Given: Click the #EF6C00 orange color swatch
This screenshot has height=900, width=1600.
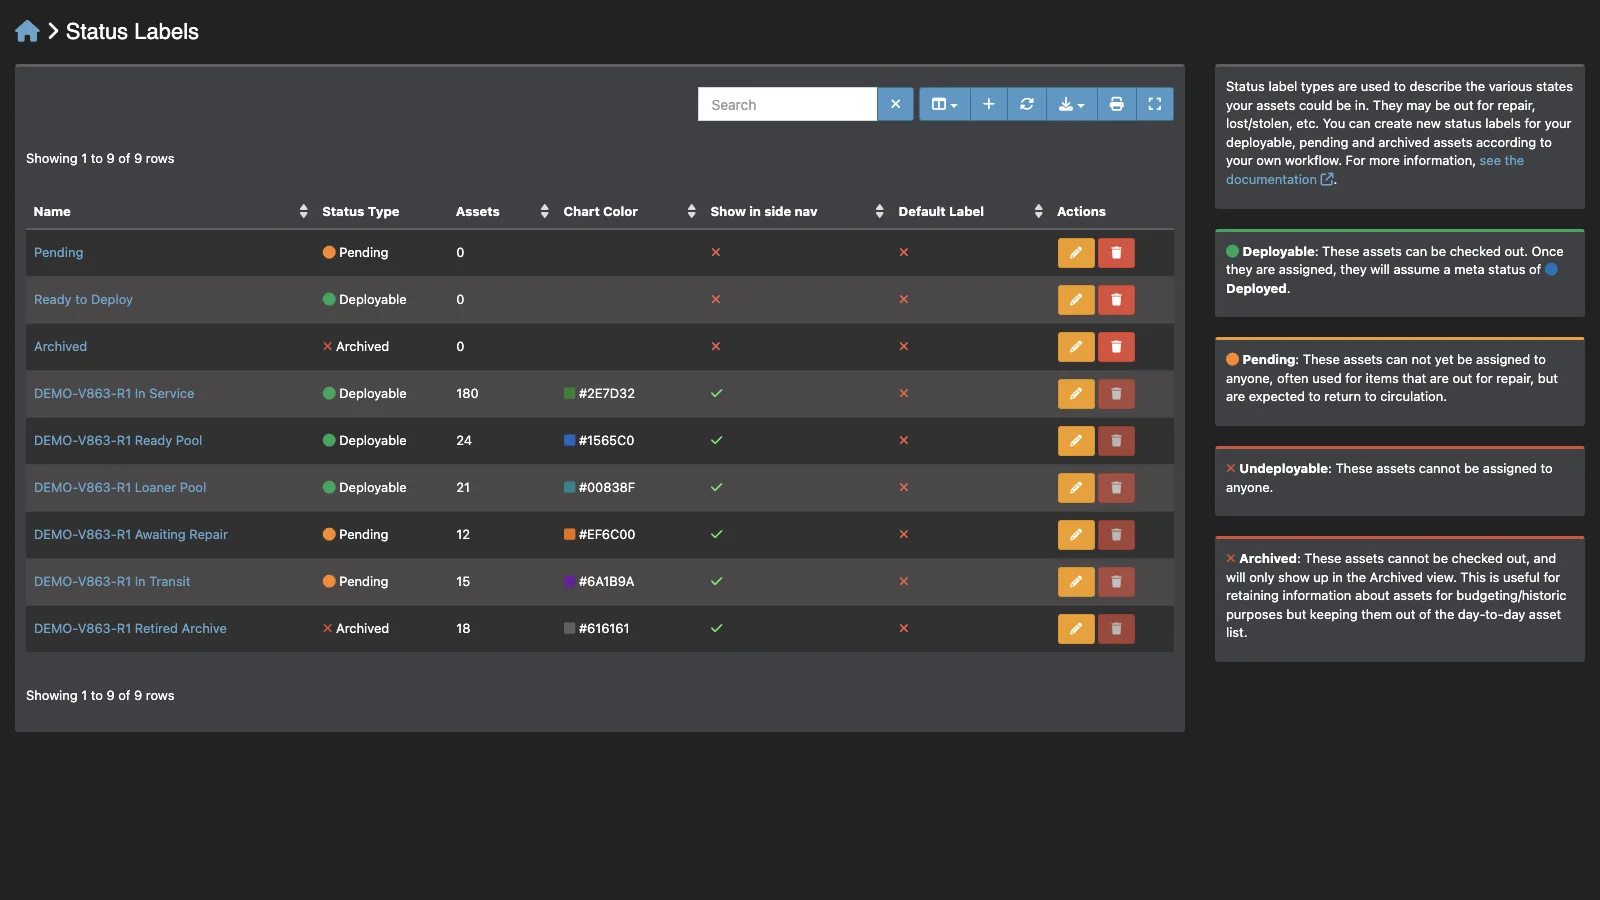Looking at the screenshot, I should point(569,535).
